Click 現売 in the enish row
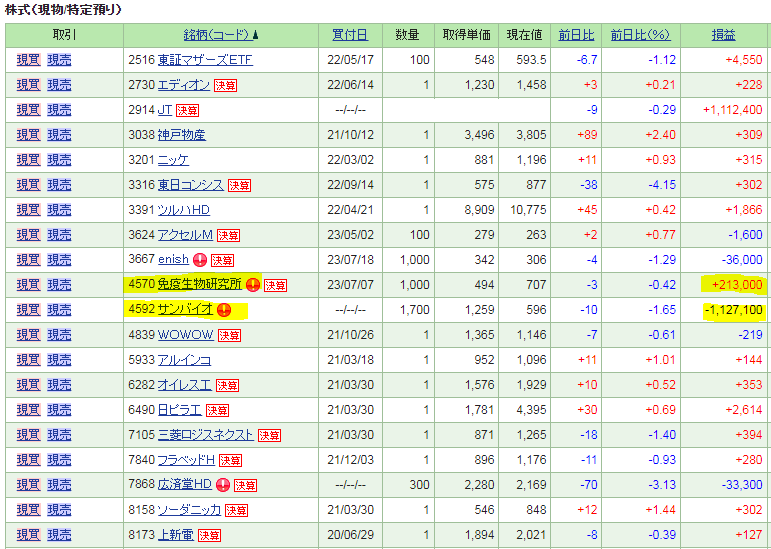This screenshot has height=549, width=771. click(x=59, y=260)
